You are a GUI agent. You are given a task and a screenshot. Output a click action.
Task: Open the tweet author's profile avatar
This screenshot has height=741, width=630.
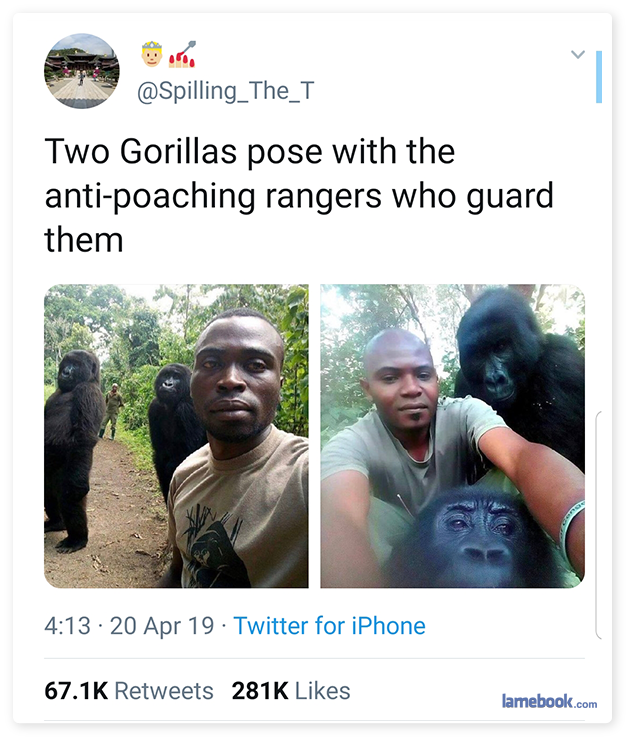tap(82, 72)
